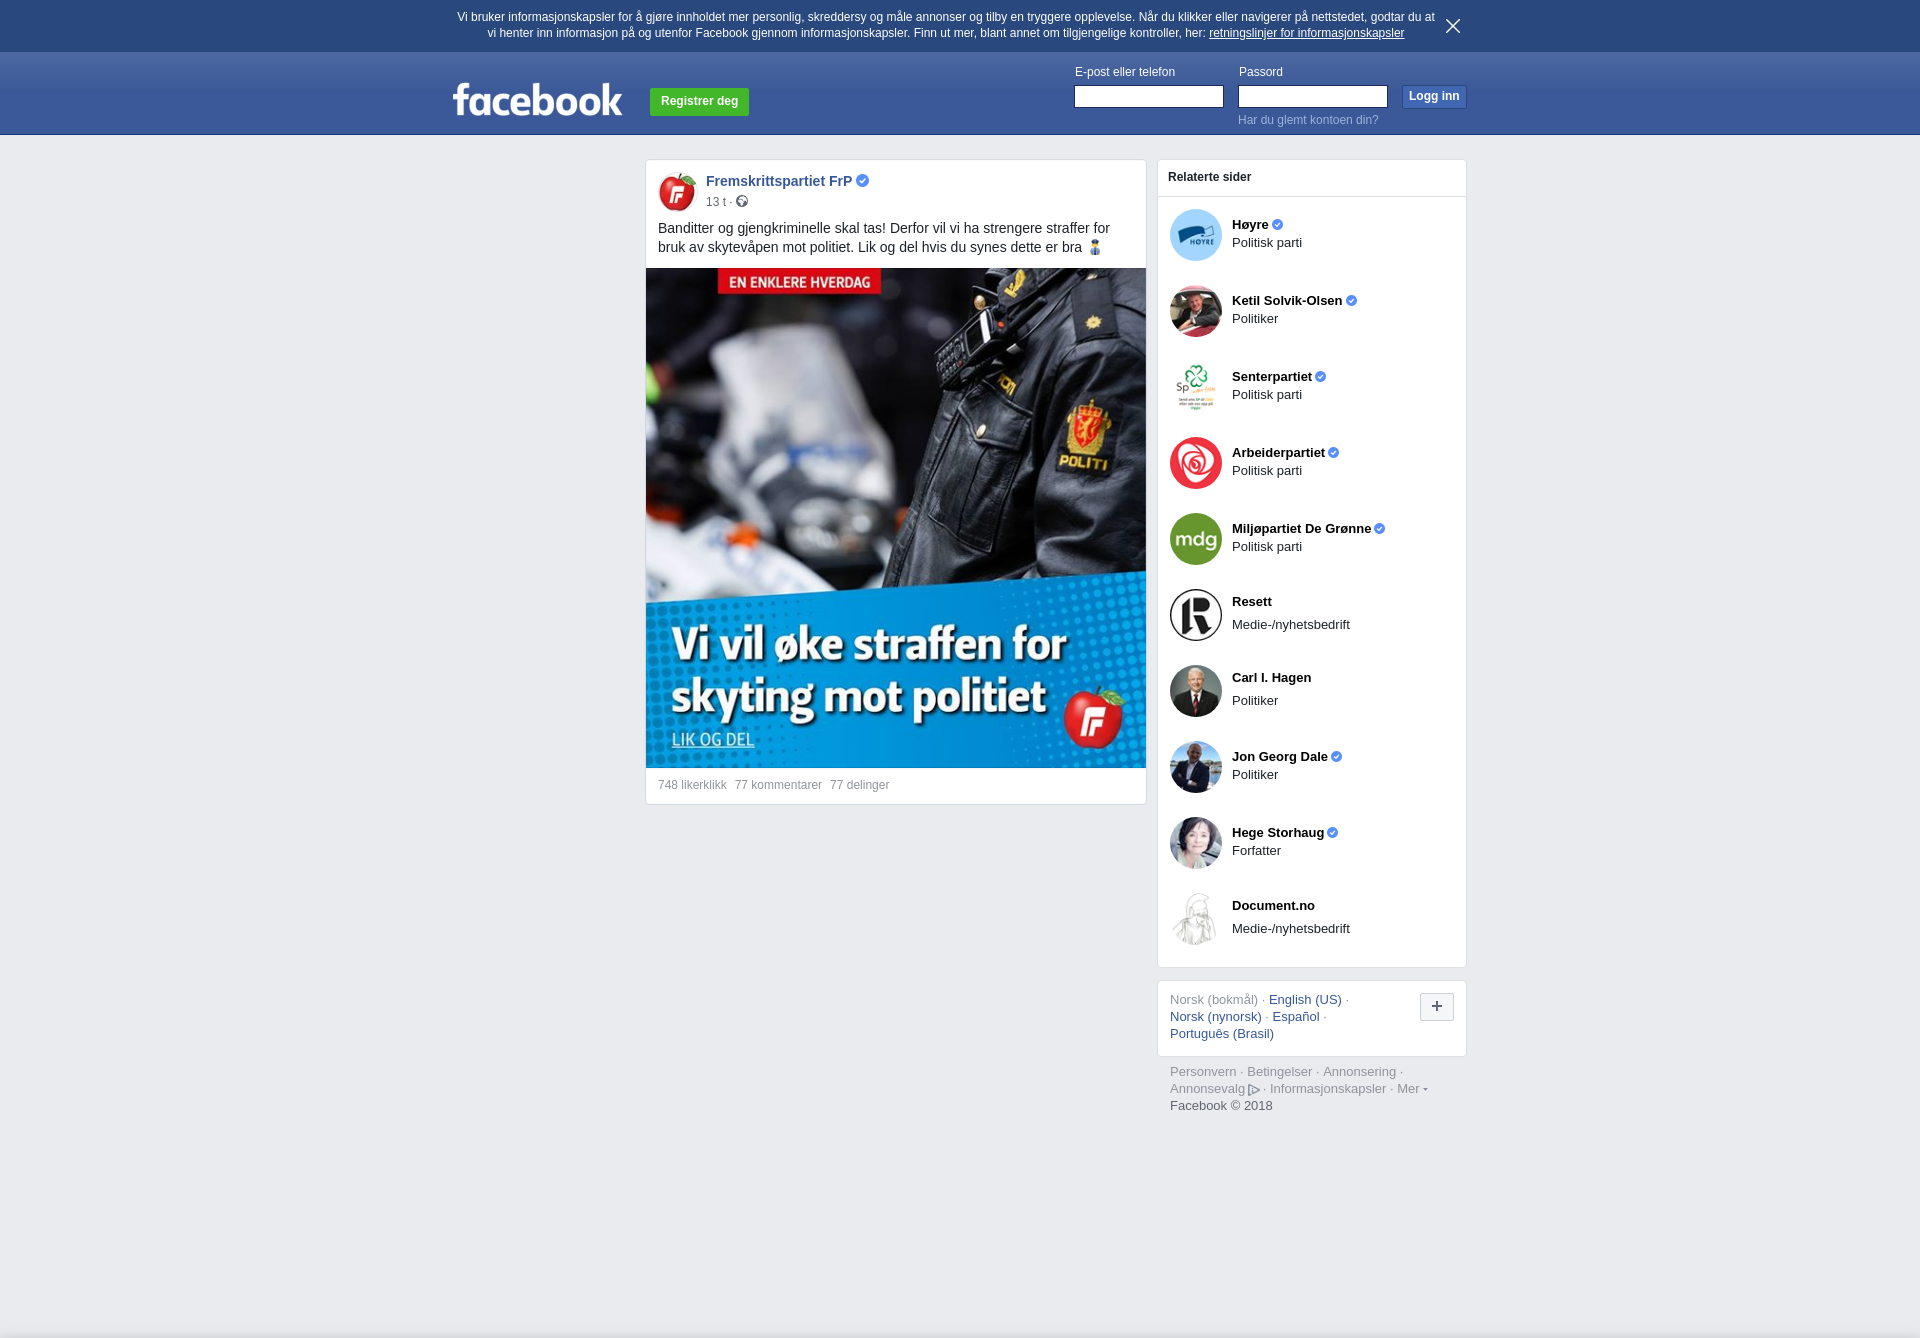The height and width of the screenshot is (1338, 1920).
Task: Switch language to Português (Brasil)
Action: pyautogui.click(x=1222, y=1034)
